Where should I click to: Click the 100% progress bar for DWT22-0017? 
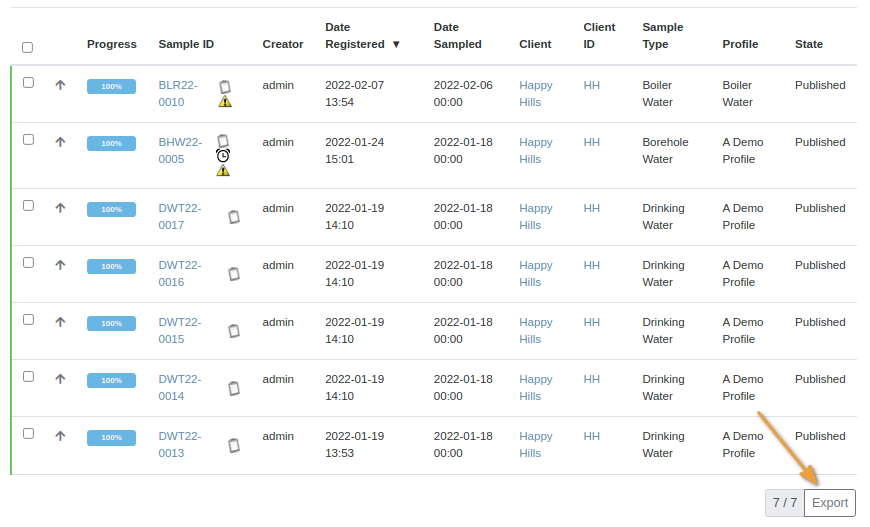point(111,210)
